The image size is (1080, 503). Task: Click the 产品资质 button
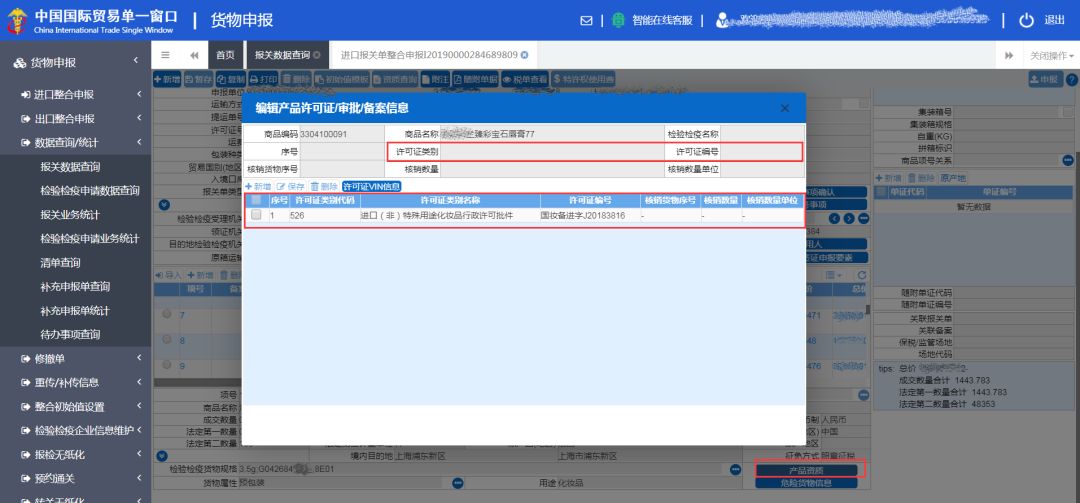[807, 471]
